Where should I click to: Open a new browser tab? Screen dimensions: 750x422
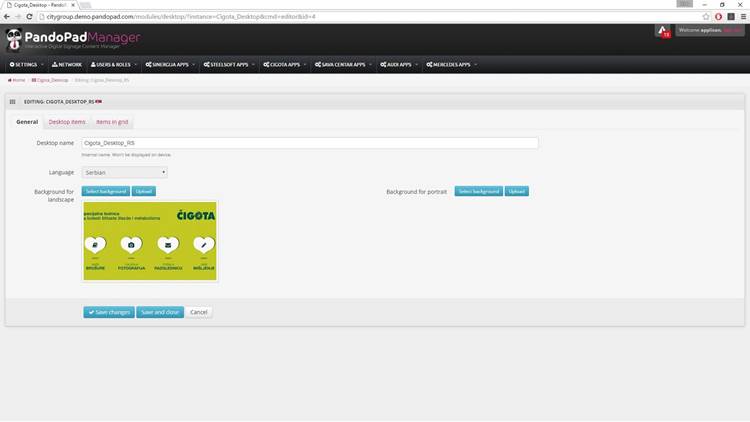[85, 5]
